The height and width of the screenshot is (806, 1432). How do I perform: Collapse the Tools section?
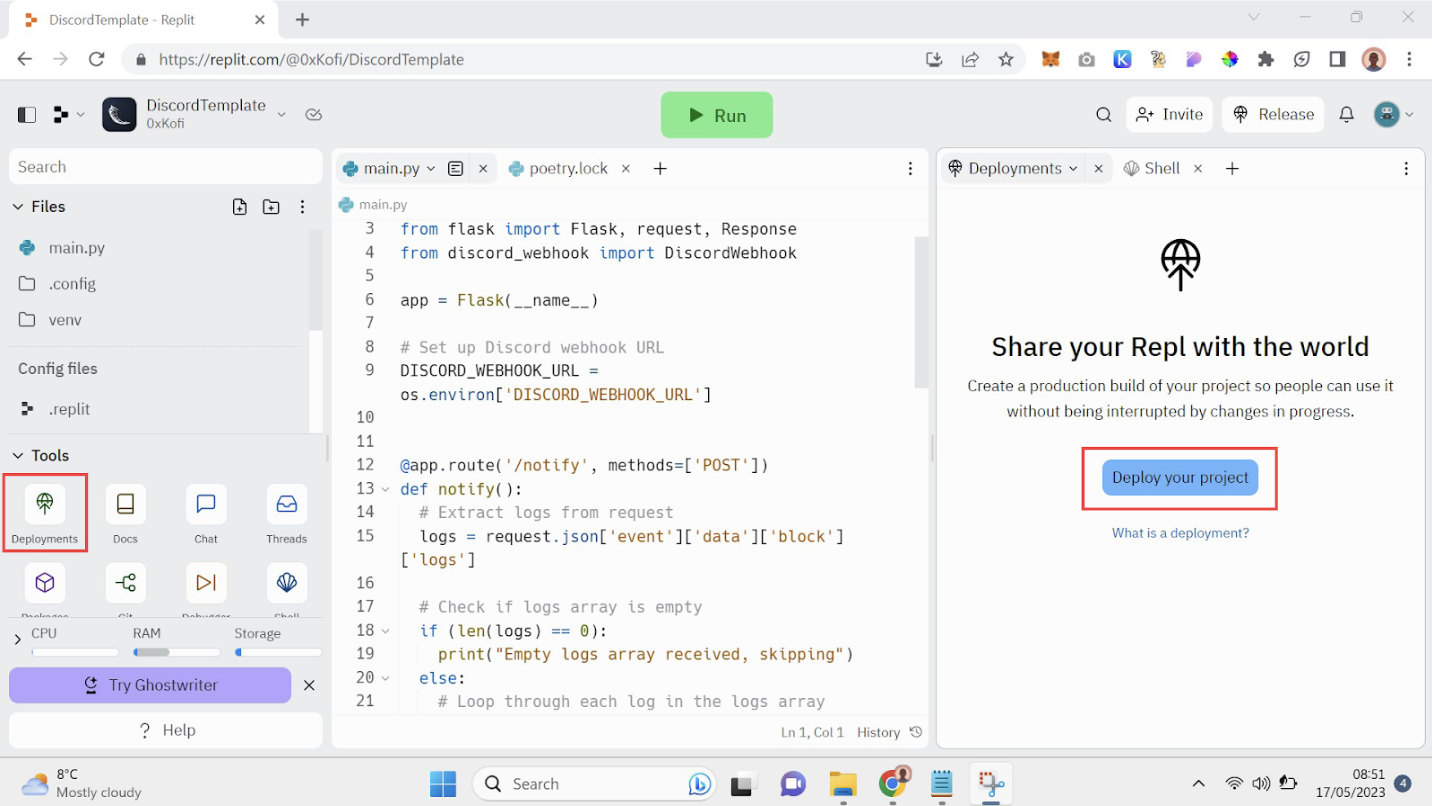[18, 456]
